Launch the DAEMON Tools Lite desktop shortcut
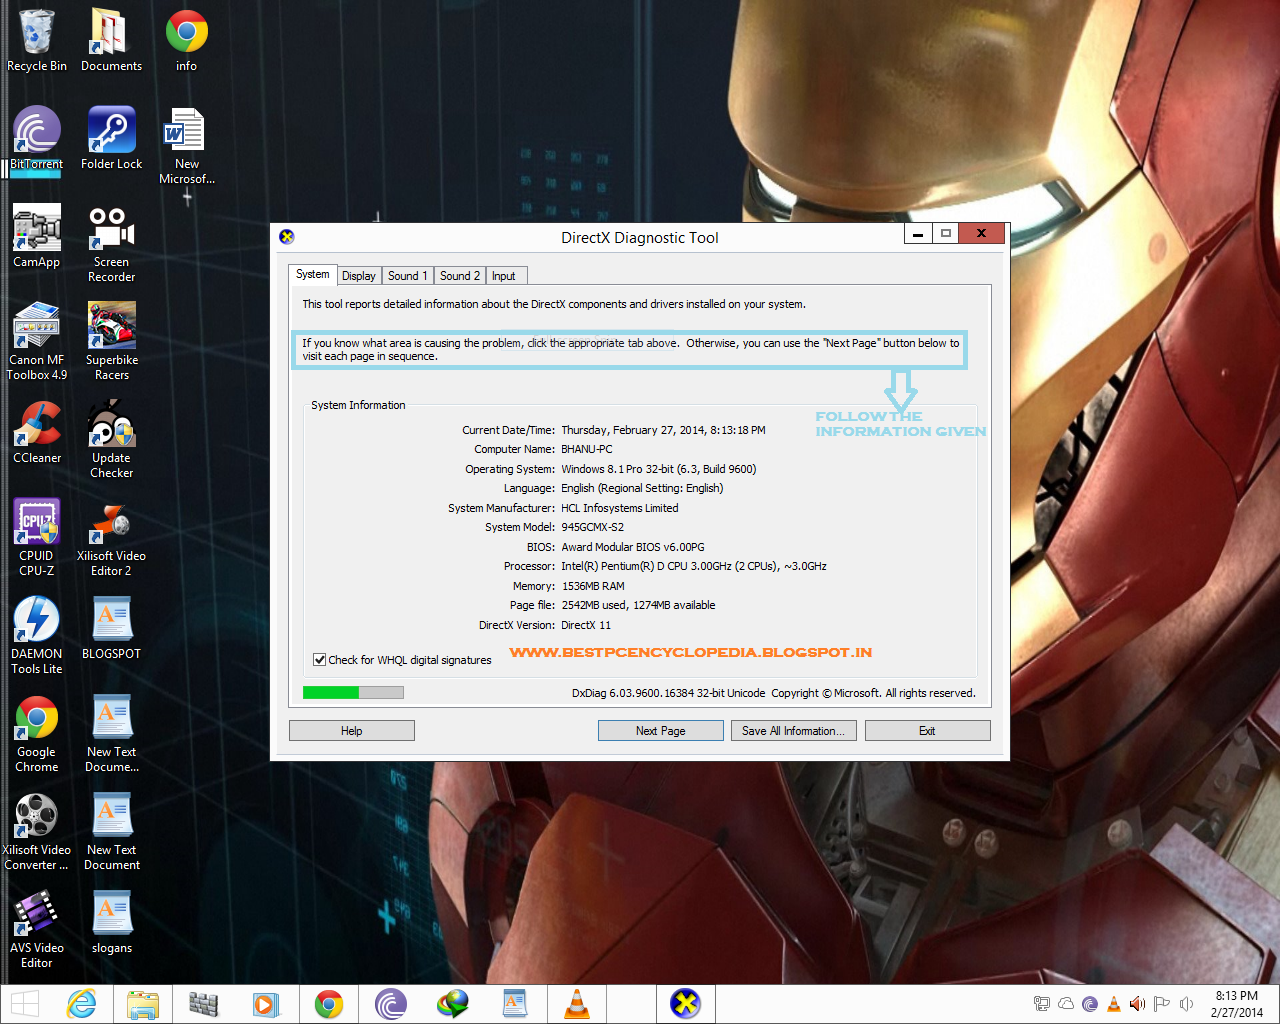 tap(37, 636)
